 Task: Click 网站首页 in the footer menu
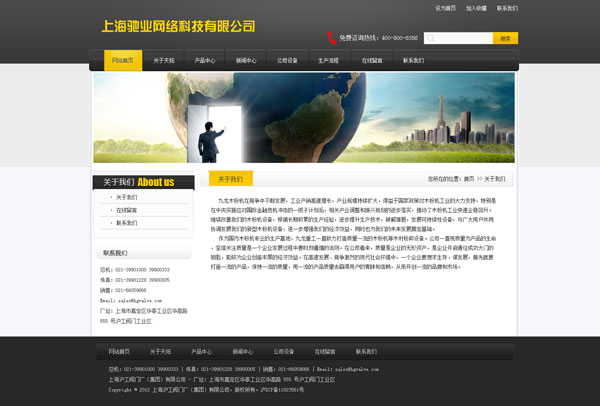119,351
